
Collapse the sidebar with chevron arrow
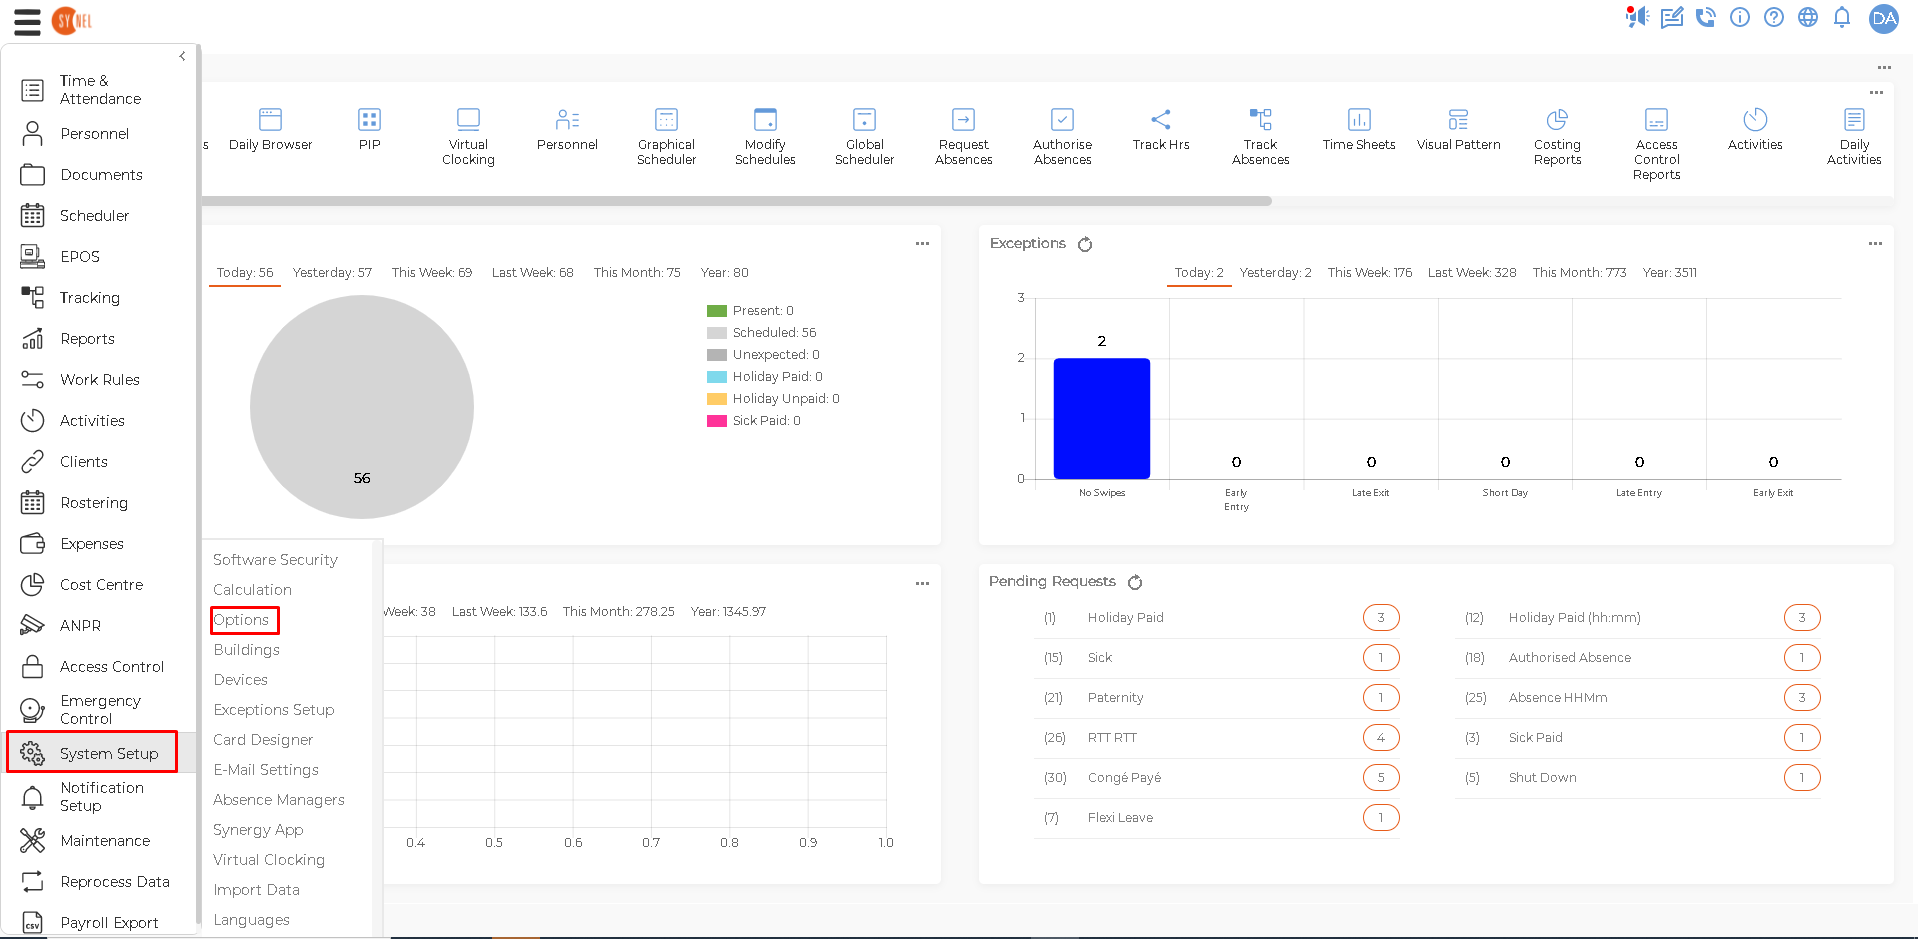tap(182, 56)
